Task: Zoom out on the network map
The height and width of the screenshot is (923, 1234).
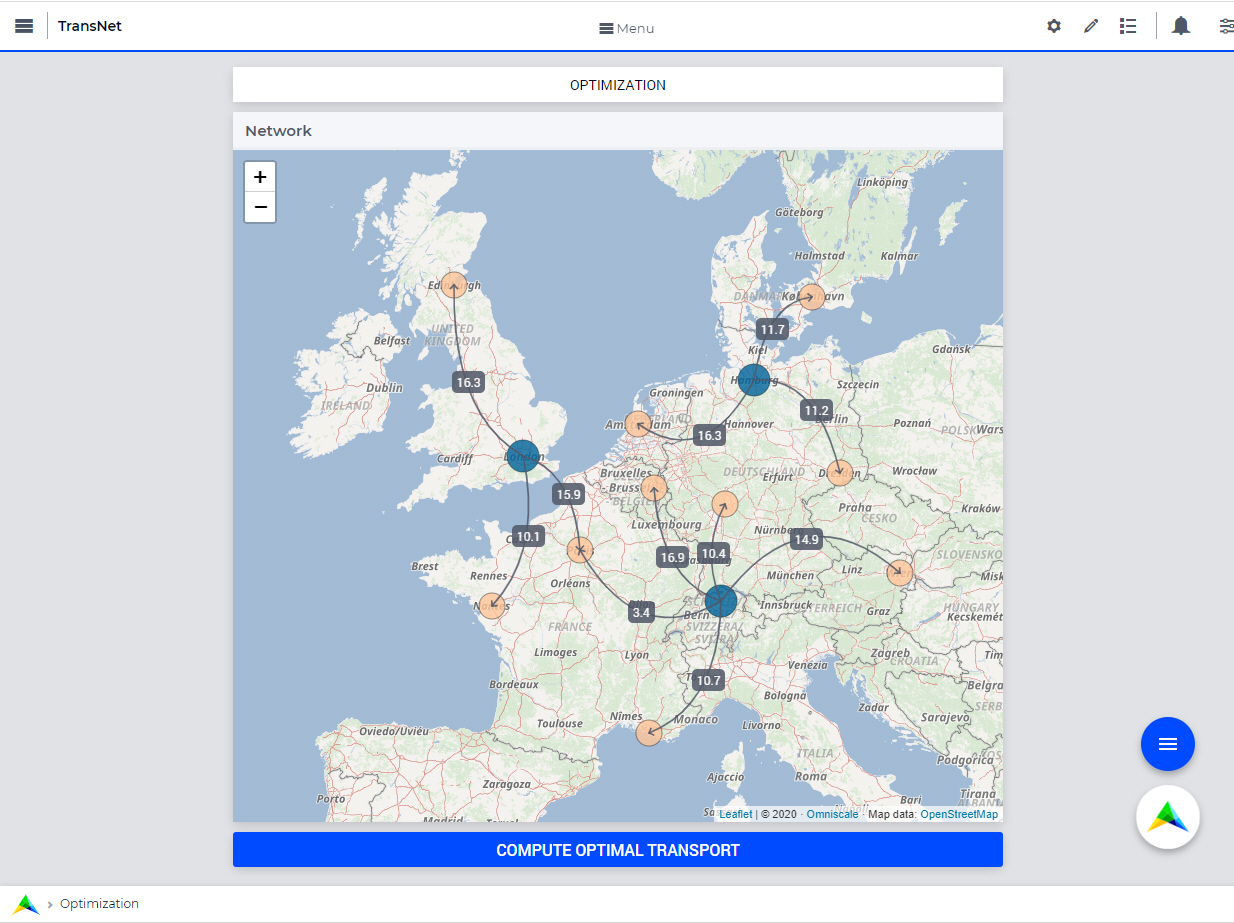Action: 260,207
